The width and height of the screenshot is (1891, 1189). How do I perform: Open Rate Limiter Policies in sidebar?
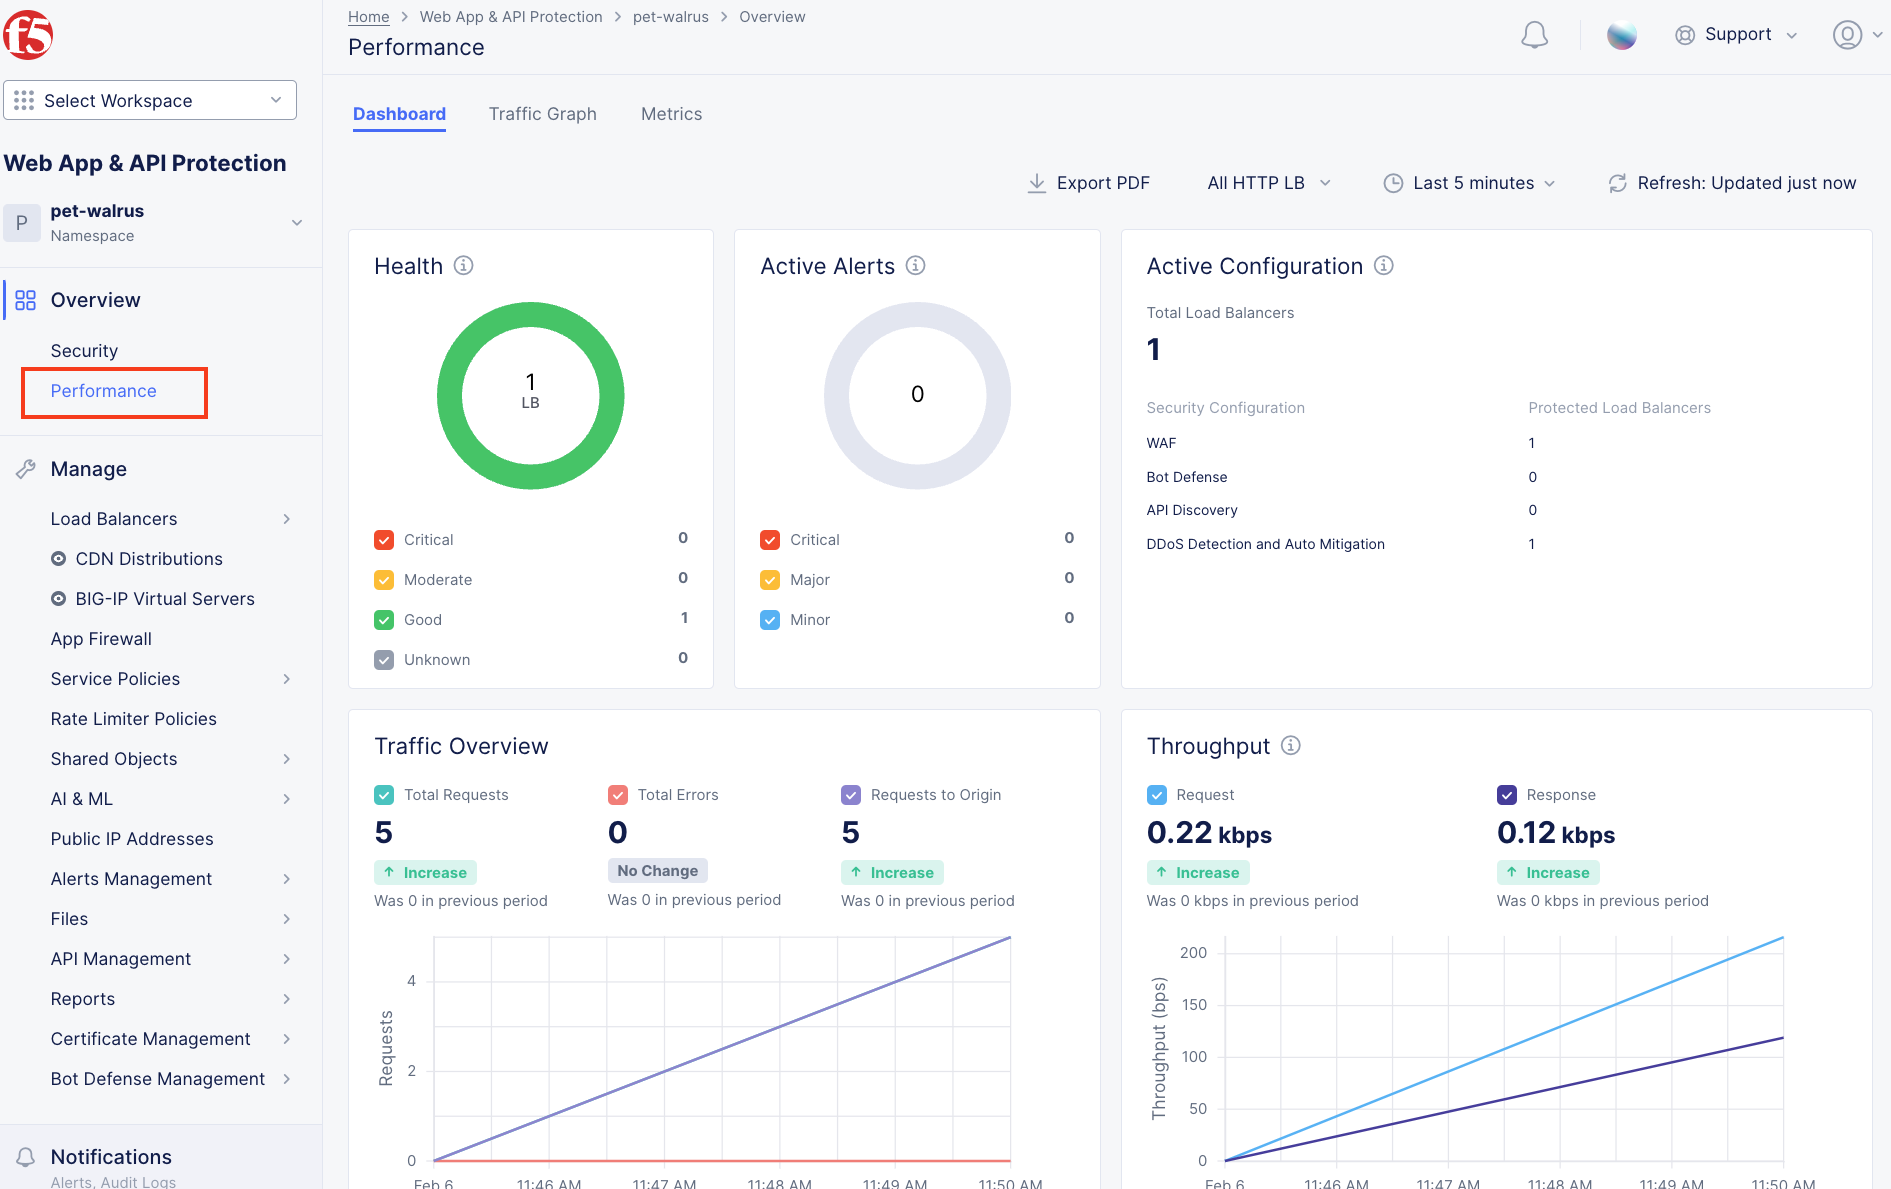(133, 719)
